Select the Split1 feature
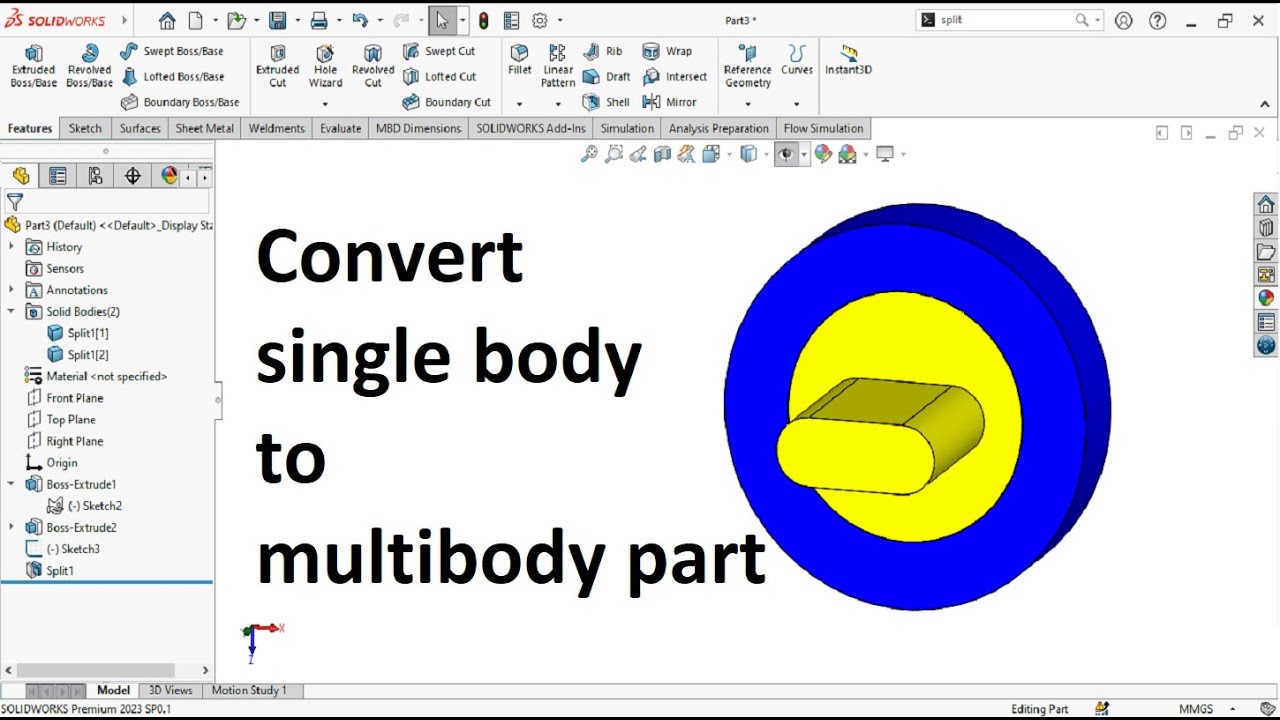This screenshot has width=1280, height=720. 50,571
